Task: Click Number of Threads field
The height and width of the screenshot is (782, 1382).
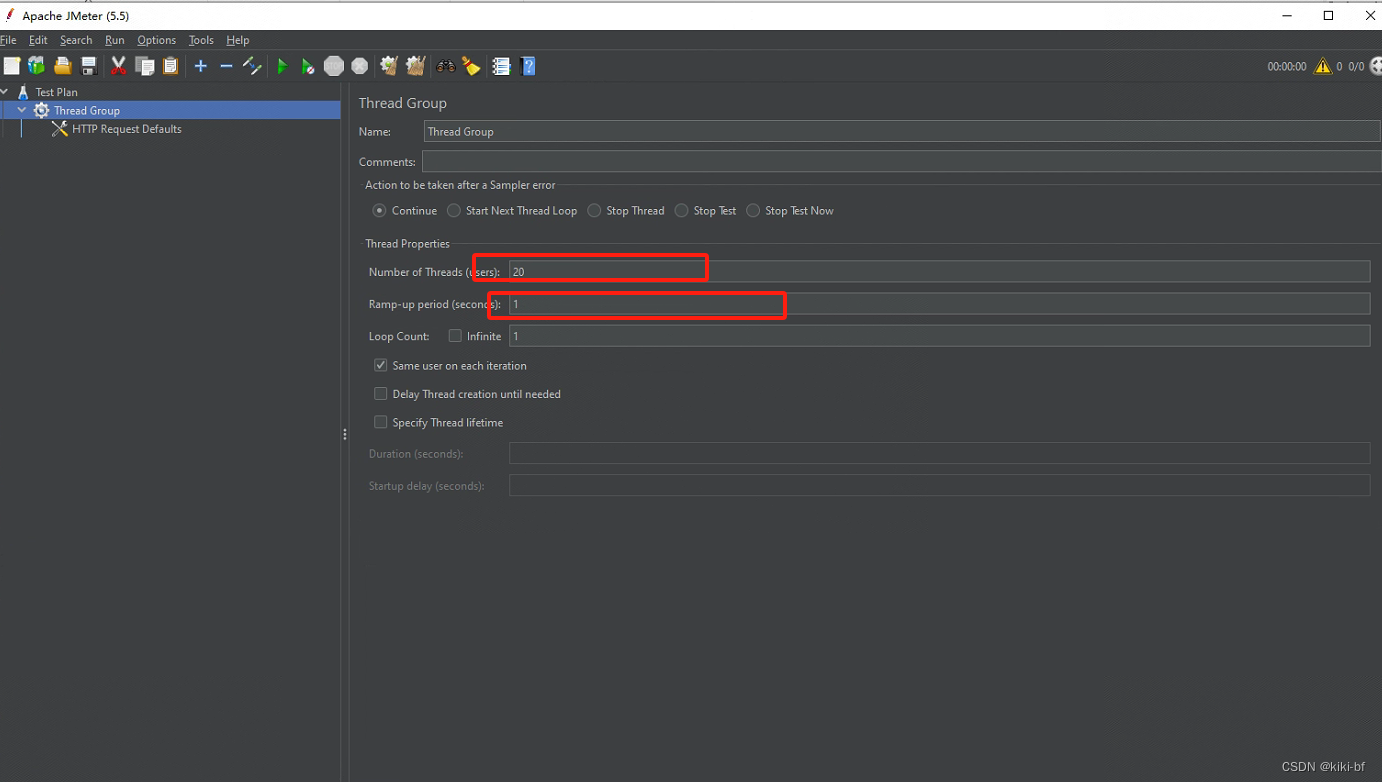Action: click(x=939, y=271)
